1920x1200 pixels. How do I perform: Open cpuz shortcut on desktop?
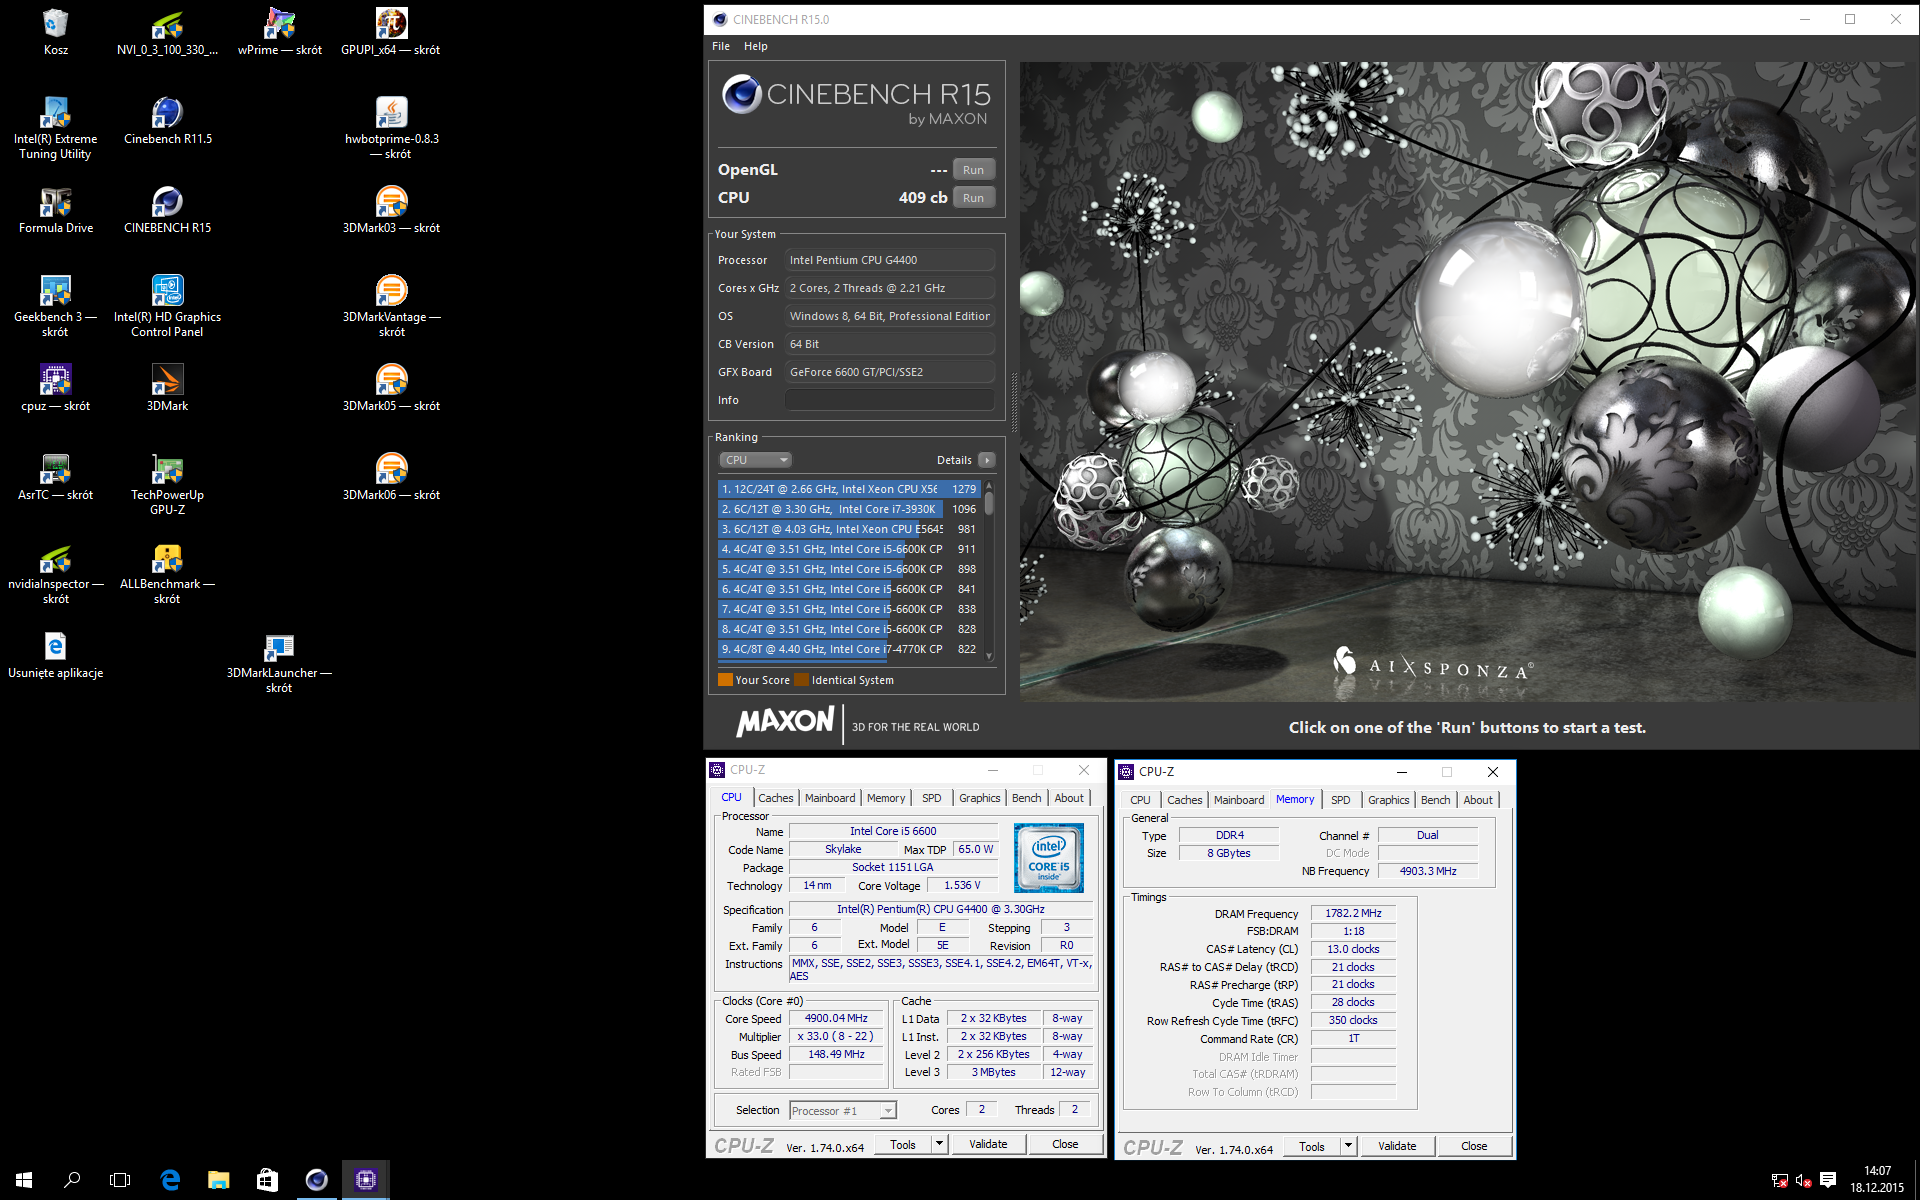[56, 387]
